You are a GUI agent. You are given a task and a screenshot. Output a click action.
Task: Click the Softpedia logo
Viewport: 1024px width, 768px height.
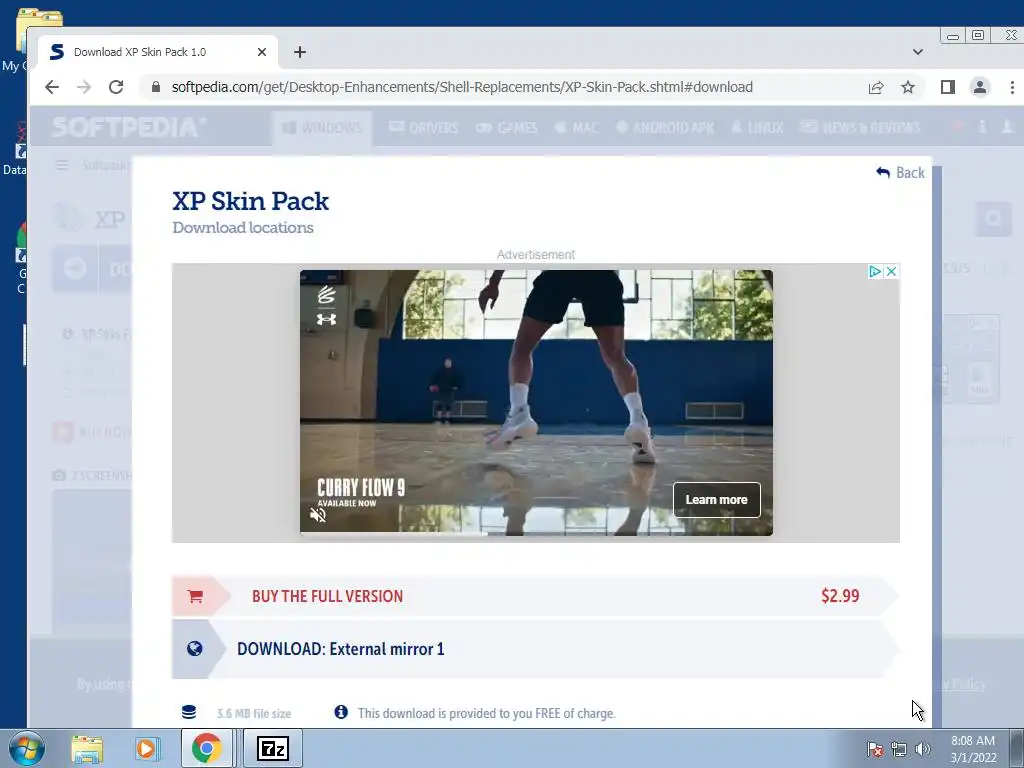(129, 127)
